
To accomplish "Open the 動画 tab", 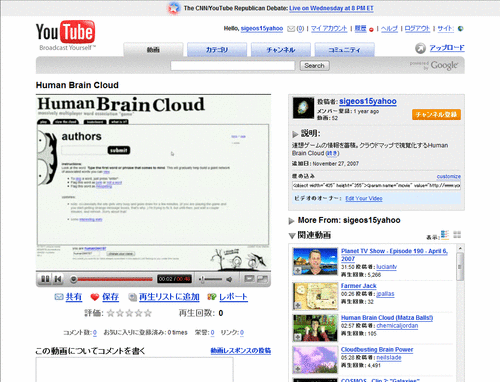I will click(x=153, y=50).
